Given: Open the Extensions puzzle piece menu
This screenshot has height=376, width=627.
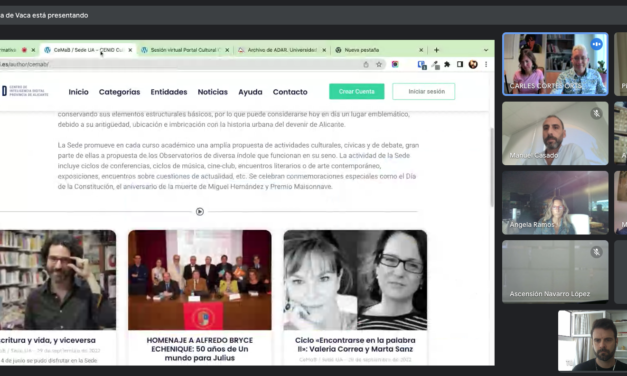Looking at the screenshot, I should (447, 64).
